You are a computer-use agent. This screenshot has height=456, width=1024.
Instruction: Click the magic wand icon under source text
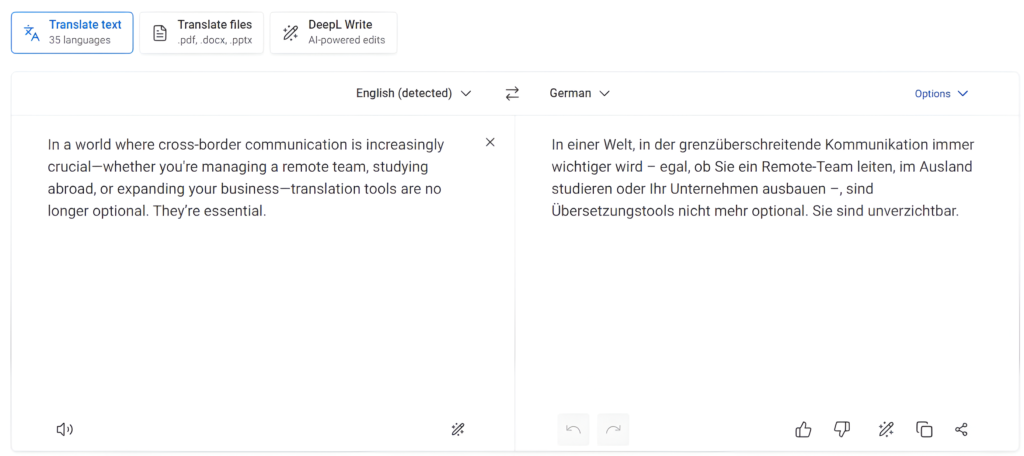[458, 429]
